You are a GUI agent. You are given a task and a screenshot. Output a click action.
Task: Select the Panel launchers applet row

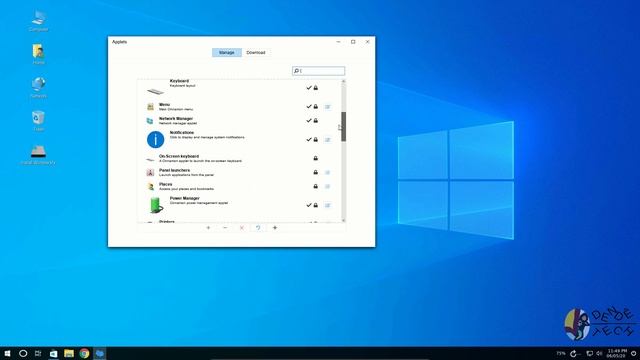click(240, 172)
